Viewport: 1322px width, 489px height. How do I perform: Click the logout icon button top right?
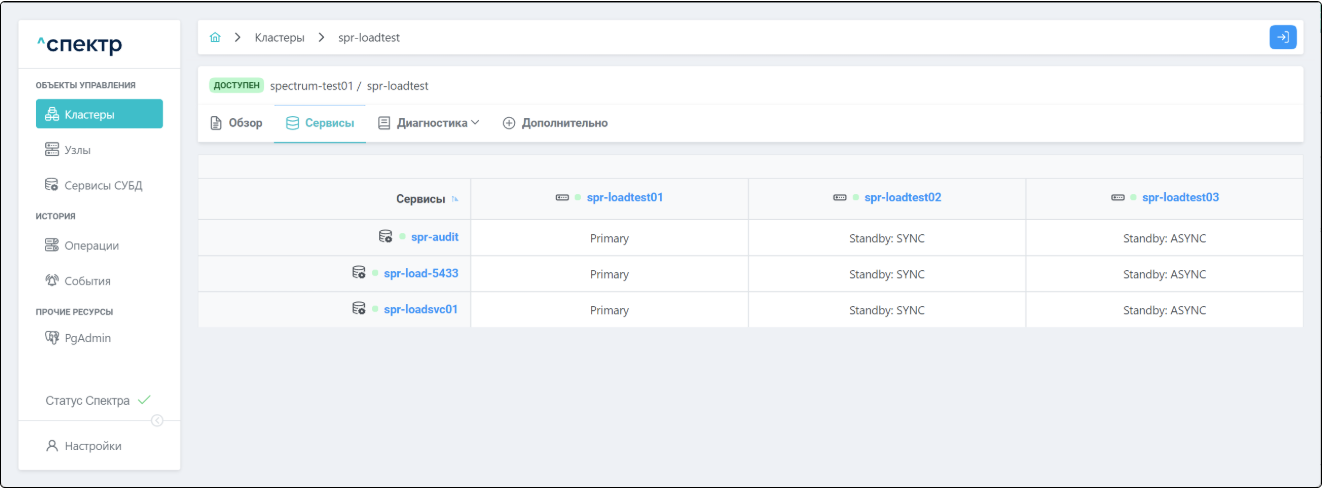click(x=1282, y=37)
